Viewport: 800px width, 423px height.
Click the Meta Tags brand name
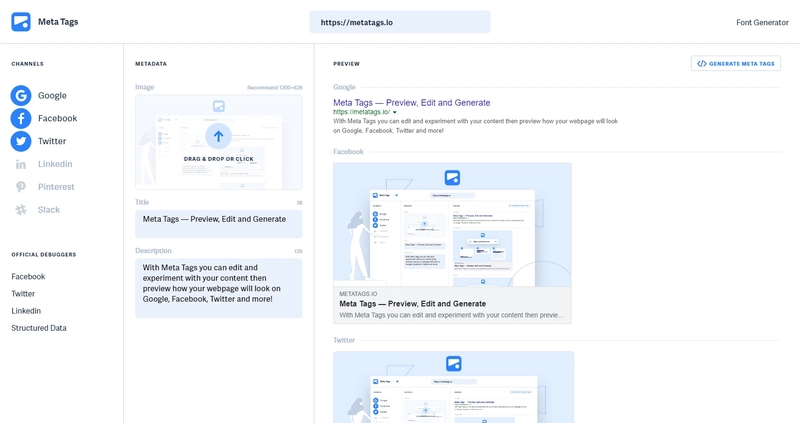(x=58, y=22)
